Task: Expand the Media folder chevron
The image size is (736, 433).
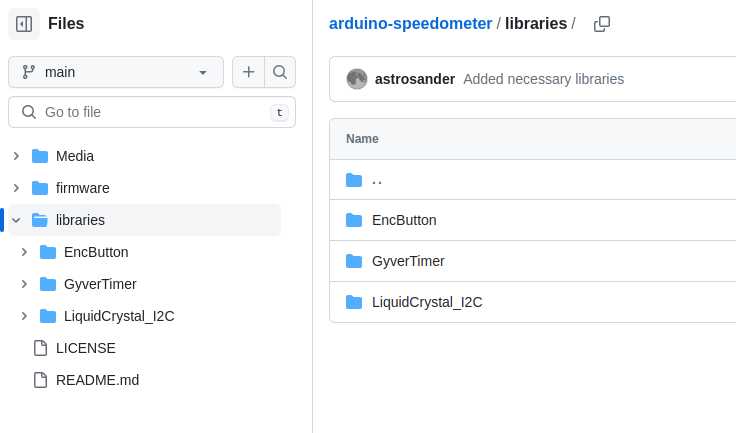Action: tap(16, 156)
